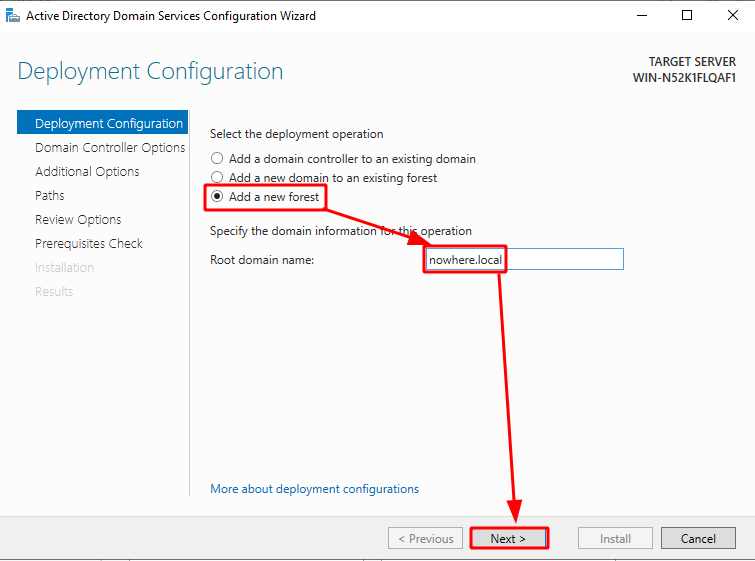
Task: Click the Cancel button
Action: (698, 538)
